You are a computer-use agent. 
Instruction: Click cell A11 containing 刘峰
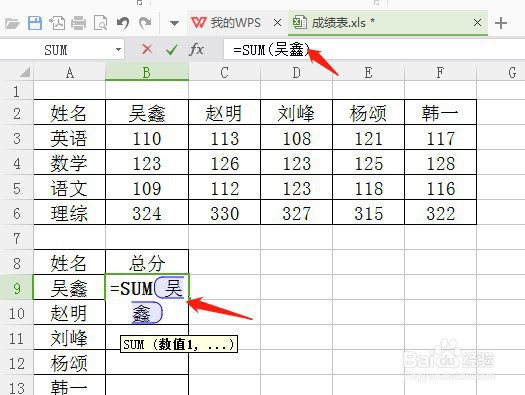[x=70, y=337]
